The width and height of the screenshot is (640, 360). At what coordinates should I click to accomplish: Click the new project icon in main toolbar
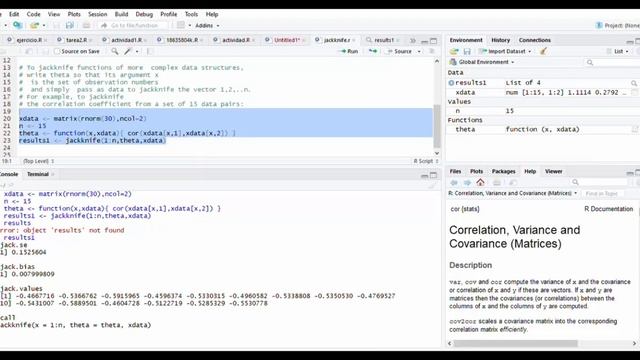coord(18,25)
